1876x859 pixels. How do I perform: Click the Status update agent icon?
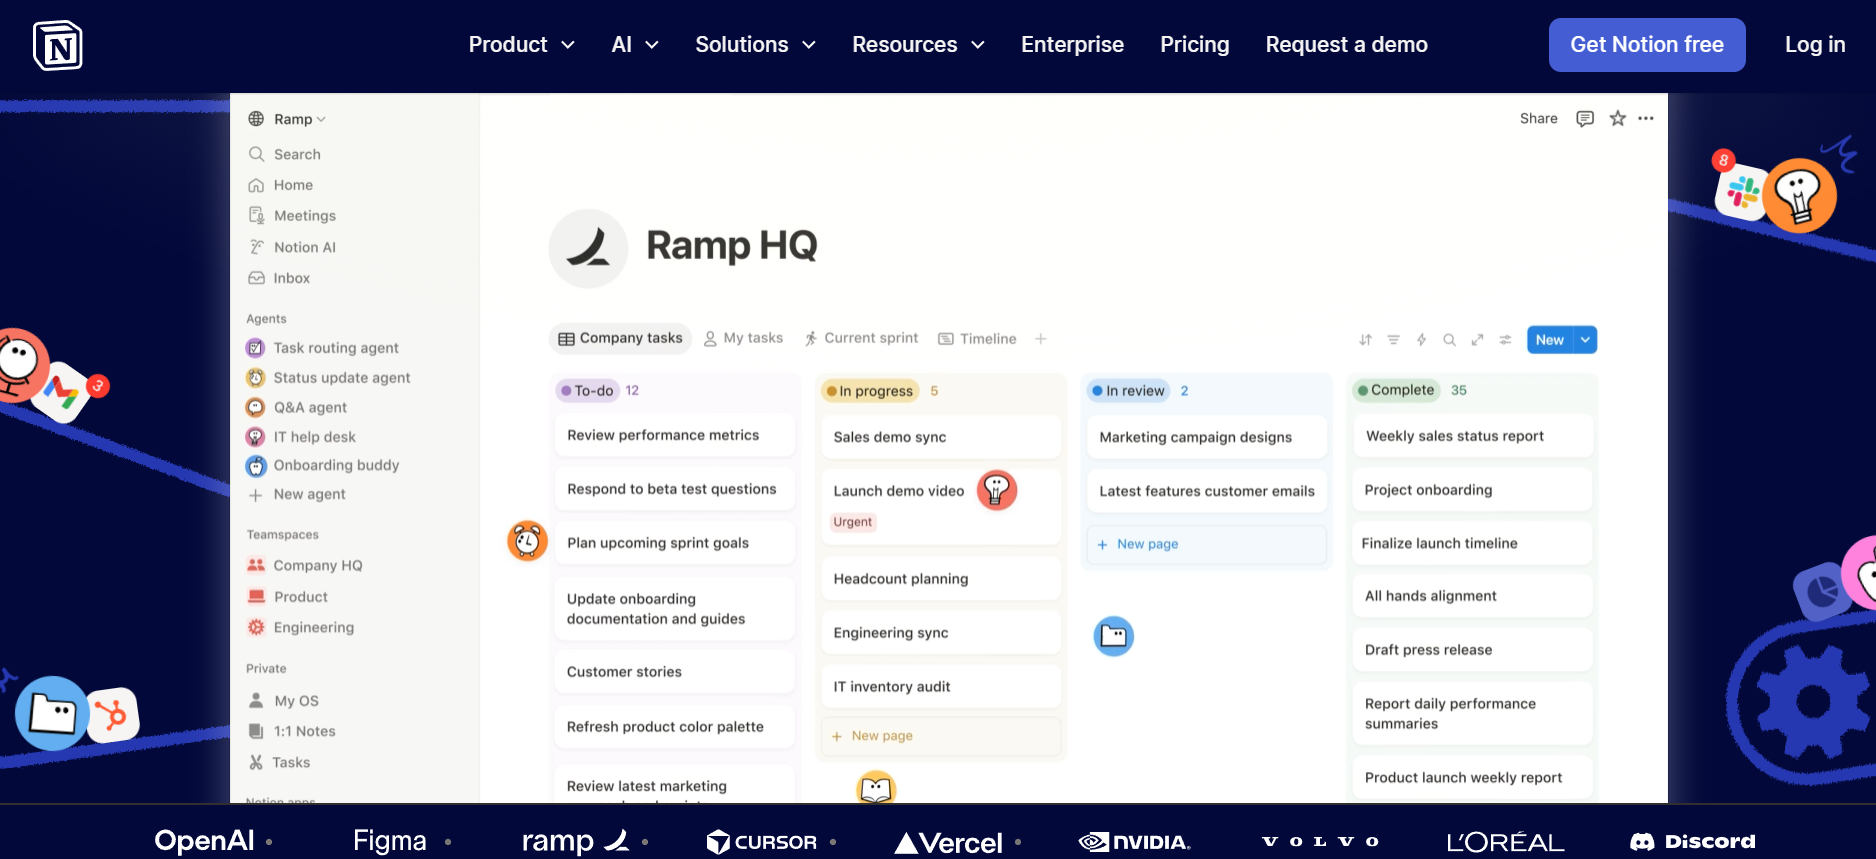click(x=255, y=378)
